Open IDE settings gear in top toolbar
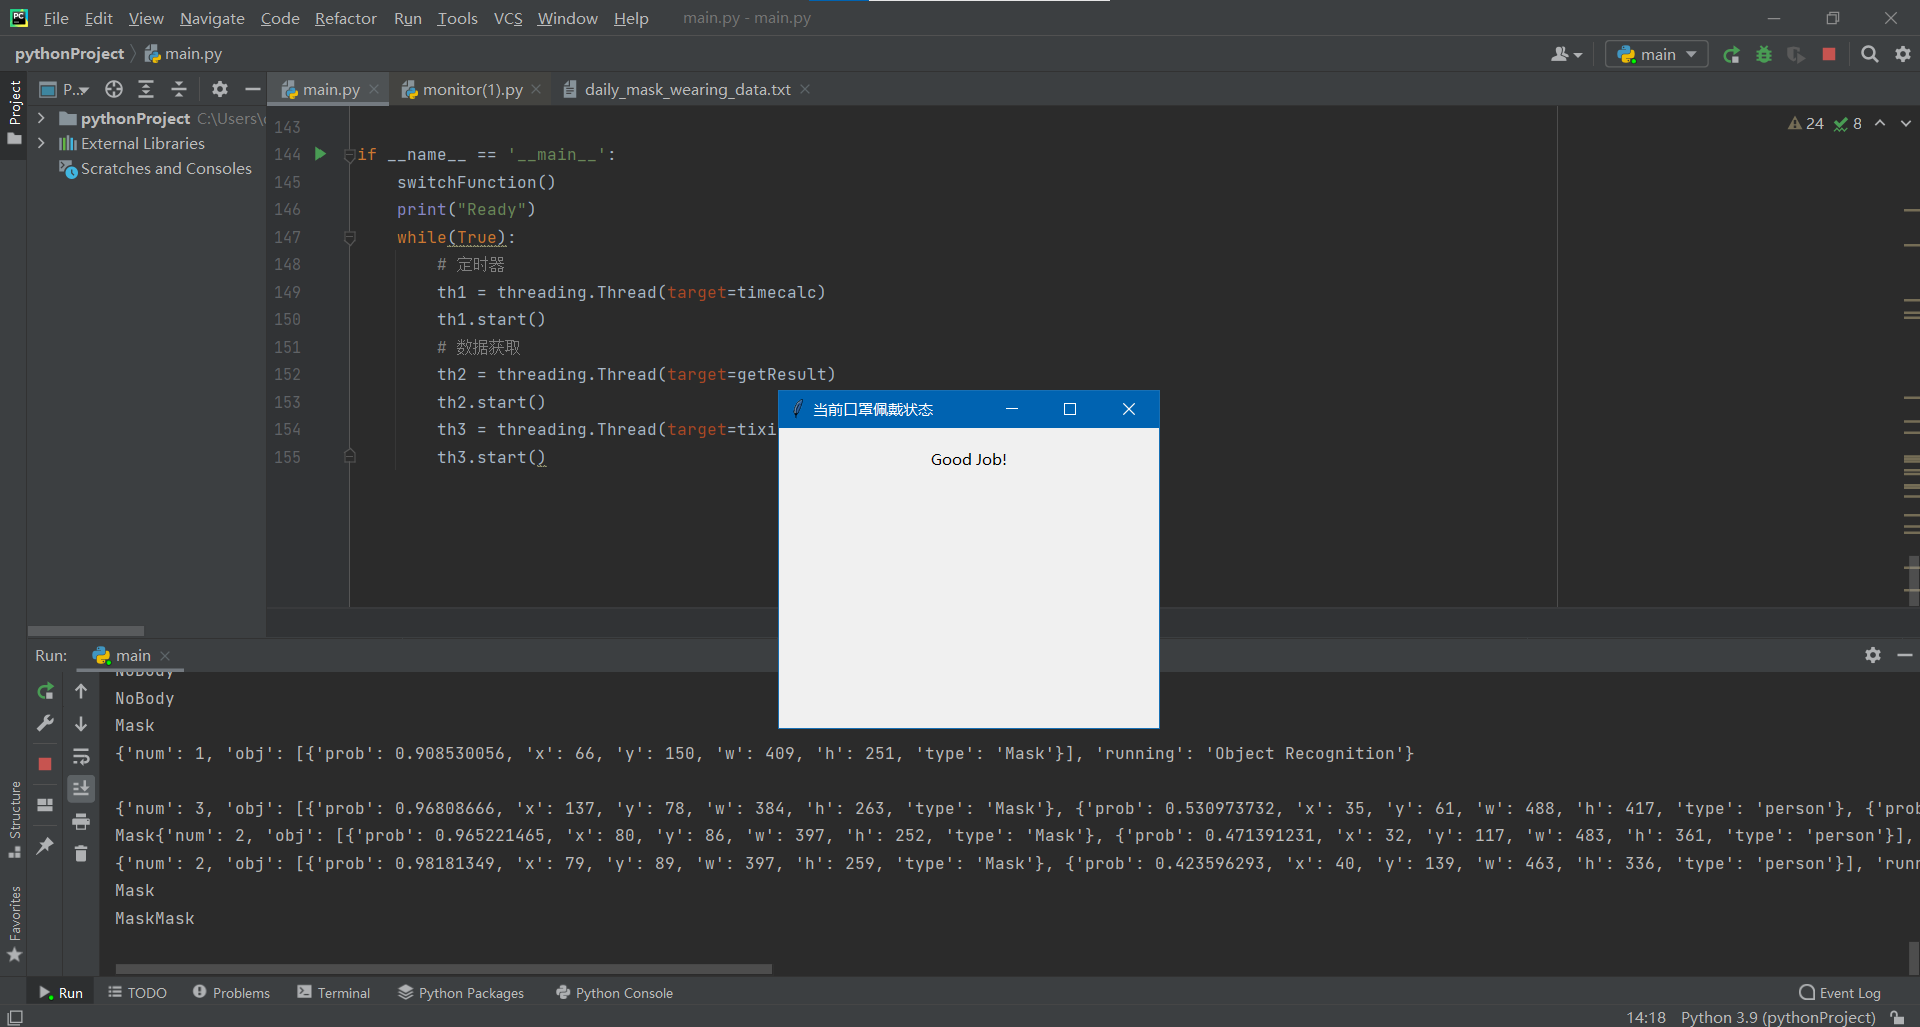Screen dimensions: 1920x1027 (x=1903, y=54)
